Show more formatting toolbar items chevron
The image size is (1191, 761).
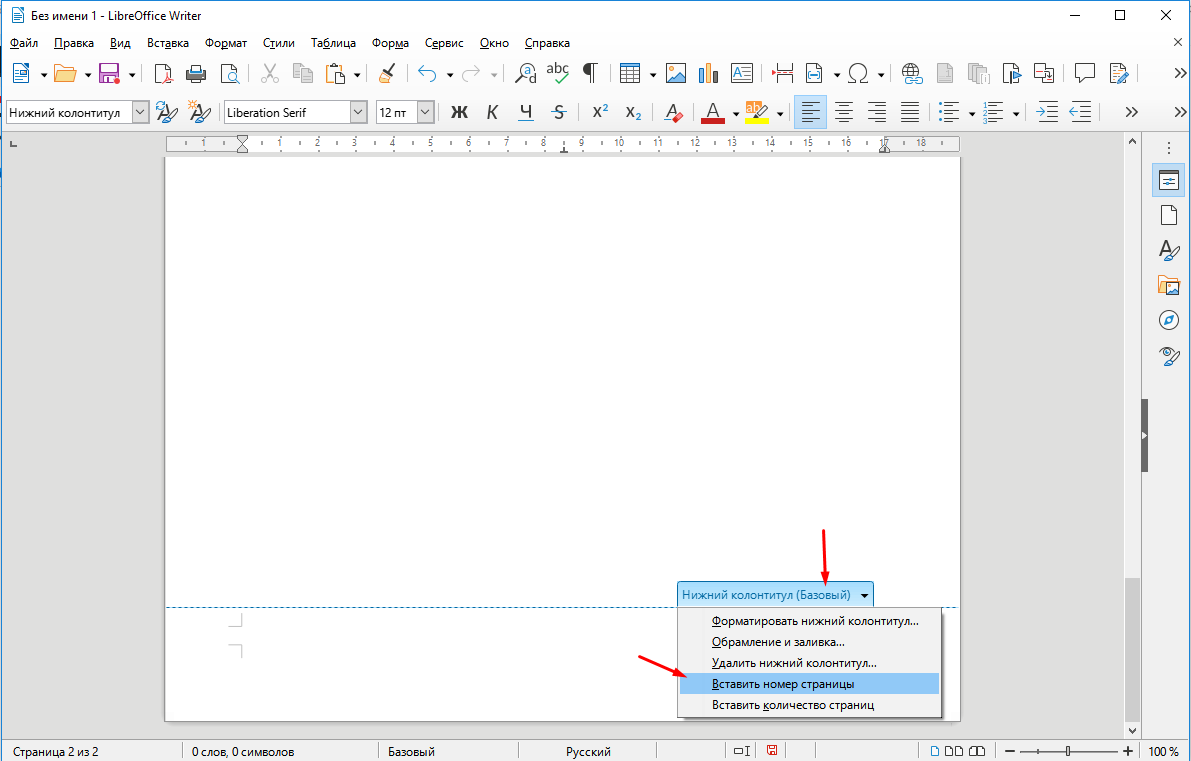(x=1131, y=112)
